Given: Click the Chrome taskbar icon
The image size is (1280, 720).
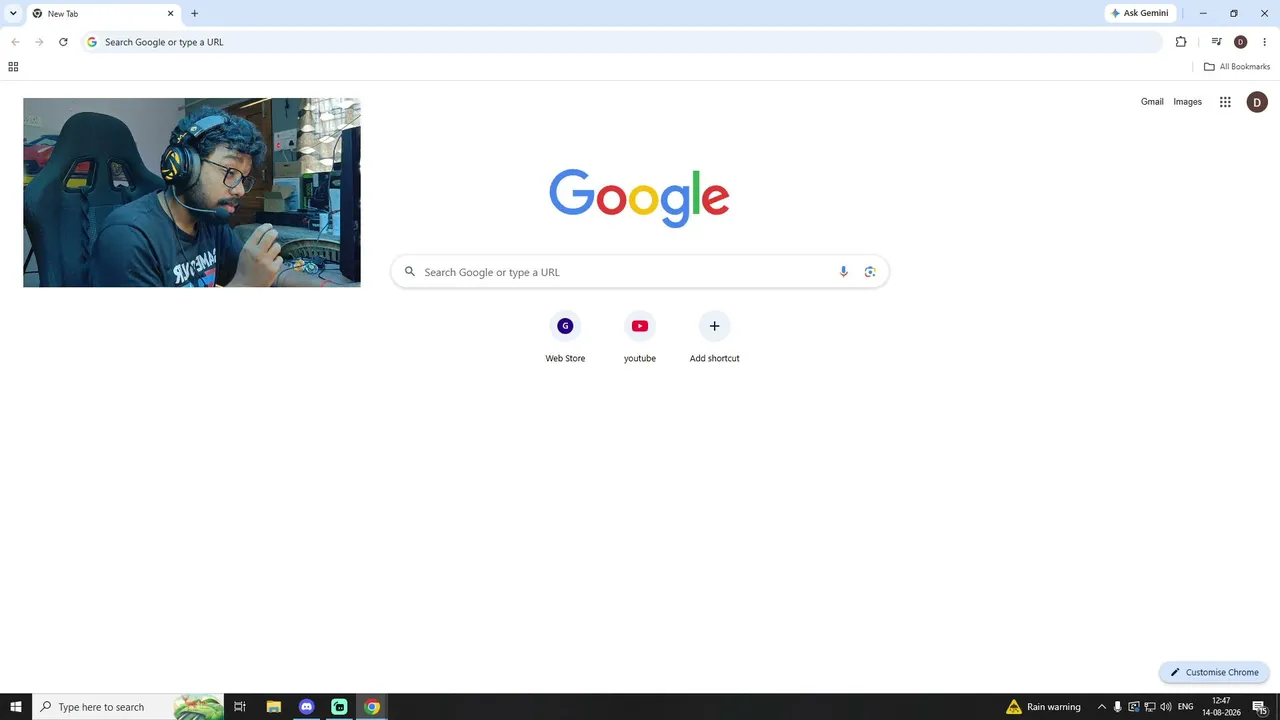Looking at the screenshot, I should 372,707.
